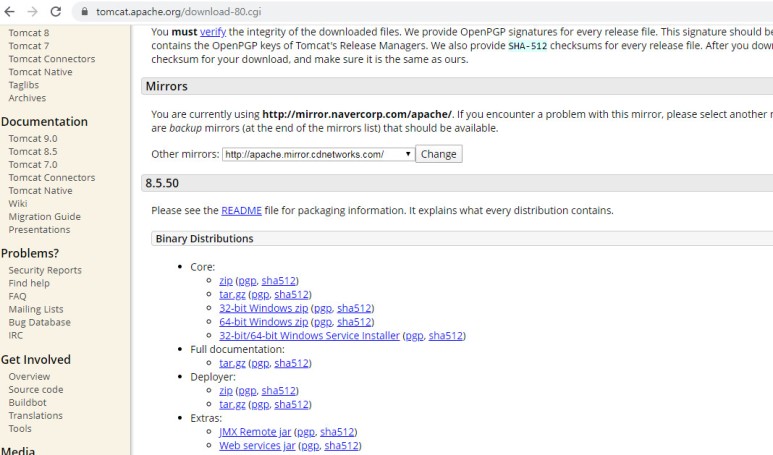This screenshot has width=773, height=455.
Task: Open the Migration Guide
Action: 44,217
